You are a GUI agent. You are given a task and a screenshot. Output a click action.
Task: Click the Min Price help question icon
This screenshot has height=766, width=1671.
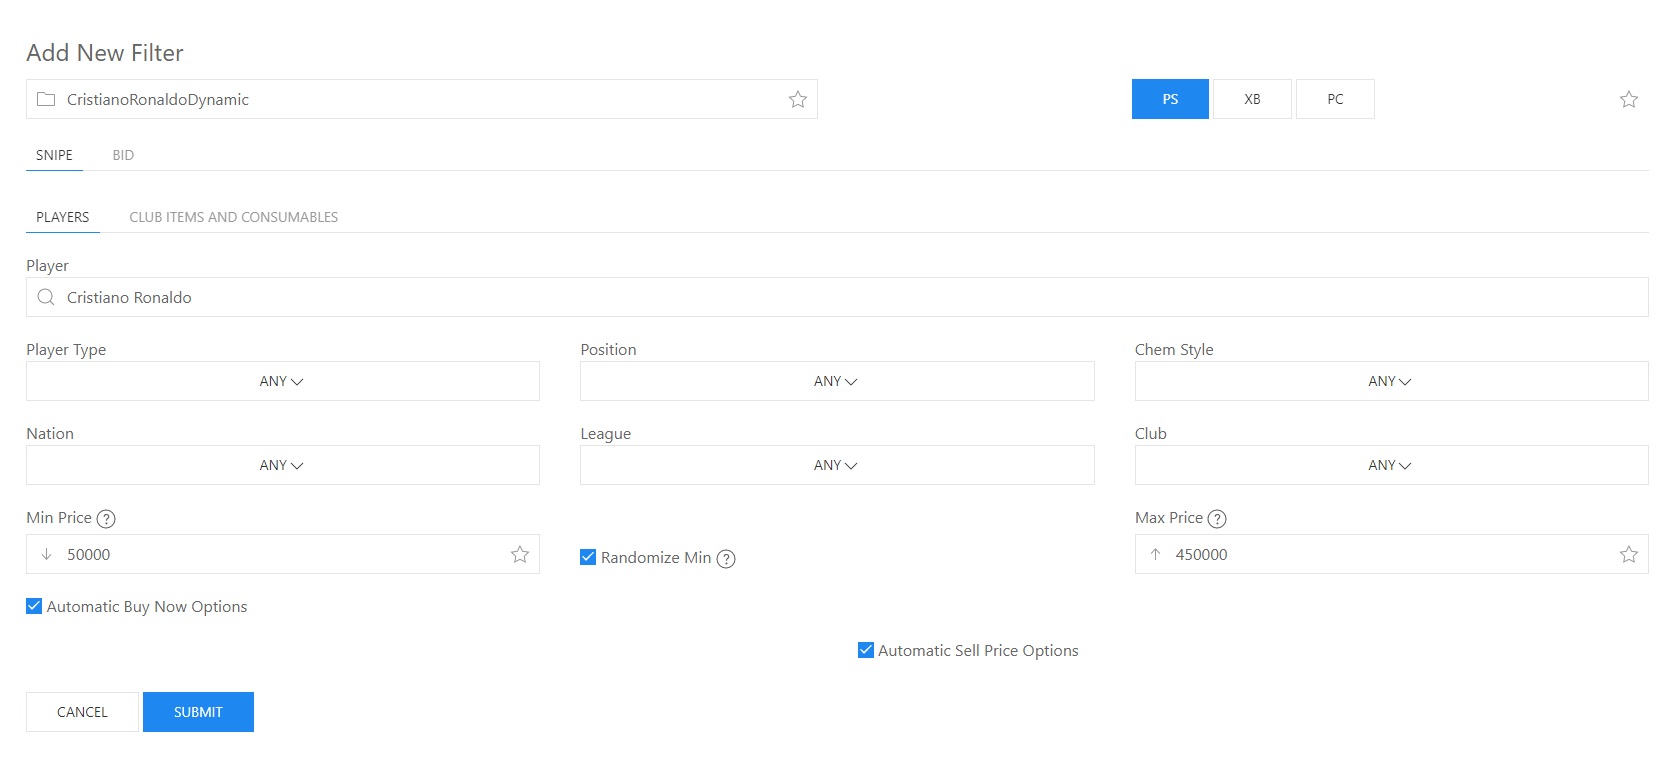[x=106, y=519]
